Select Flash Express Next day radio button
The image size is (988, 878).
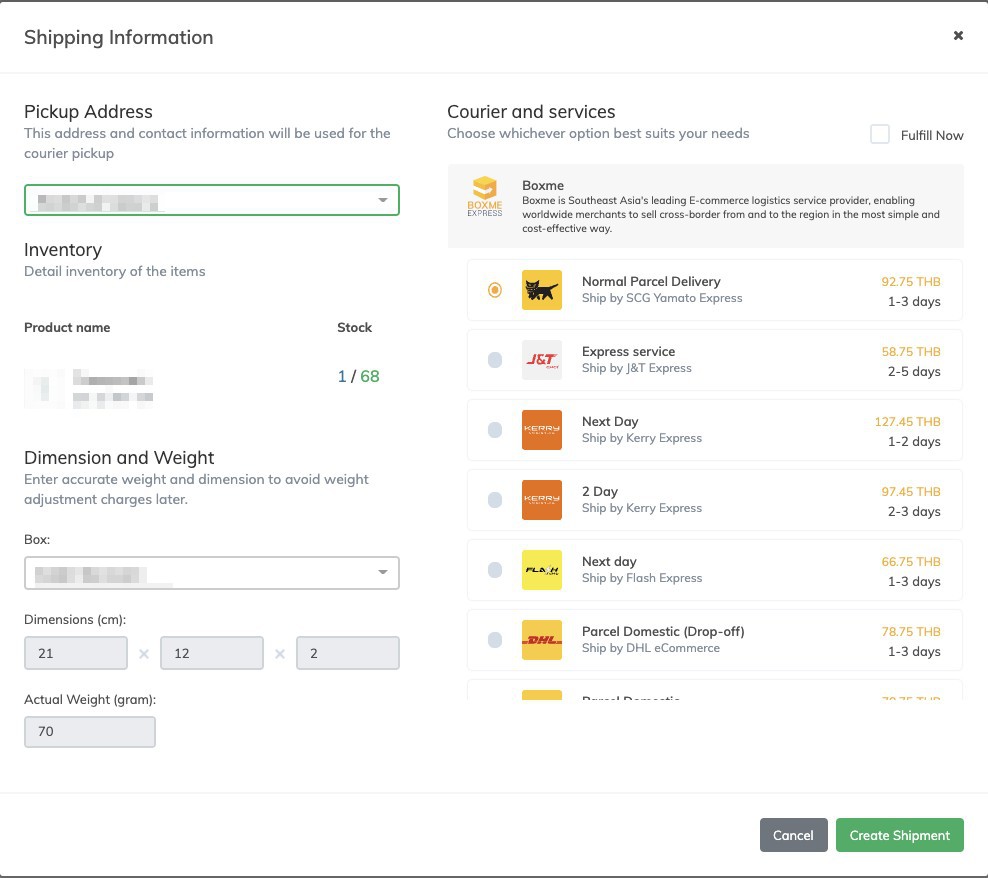[495, 570]
